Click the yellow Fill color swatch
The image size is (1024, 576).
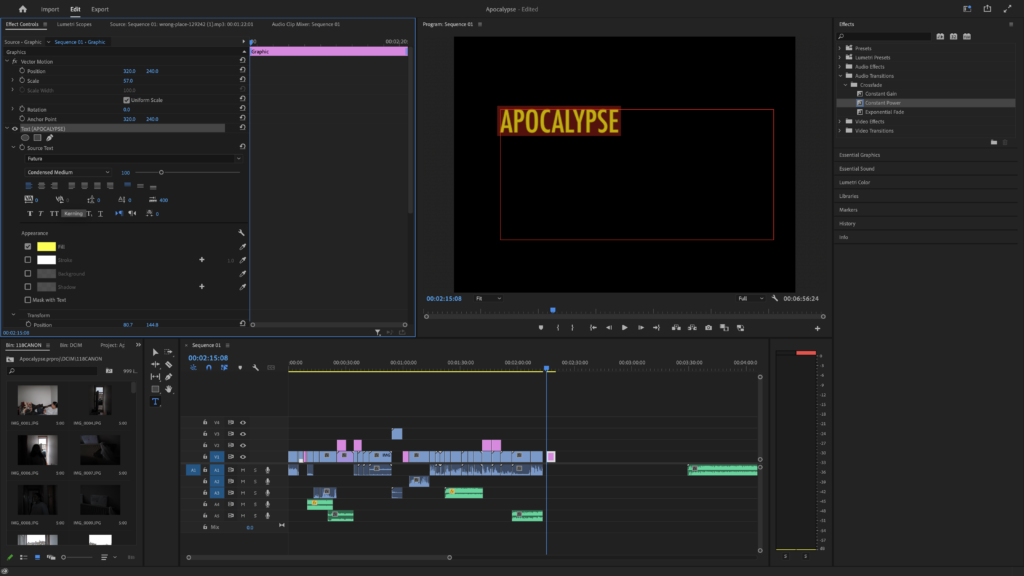point(46,246)
